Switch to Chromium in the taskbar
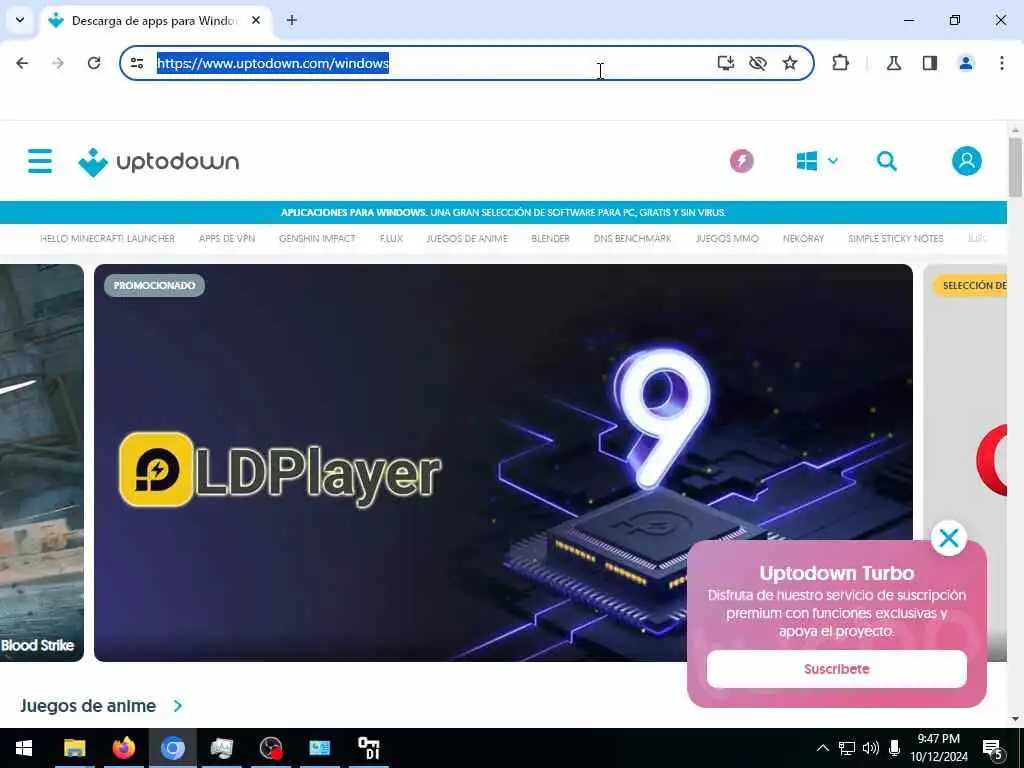Viewport: 1024px width, 768px height. click(173, 748)
